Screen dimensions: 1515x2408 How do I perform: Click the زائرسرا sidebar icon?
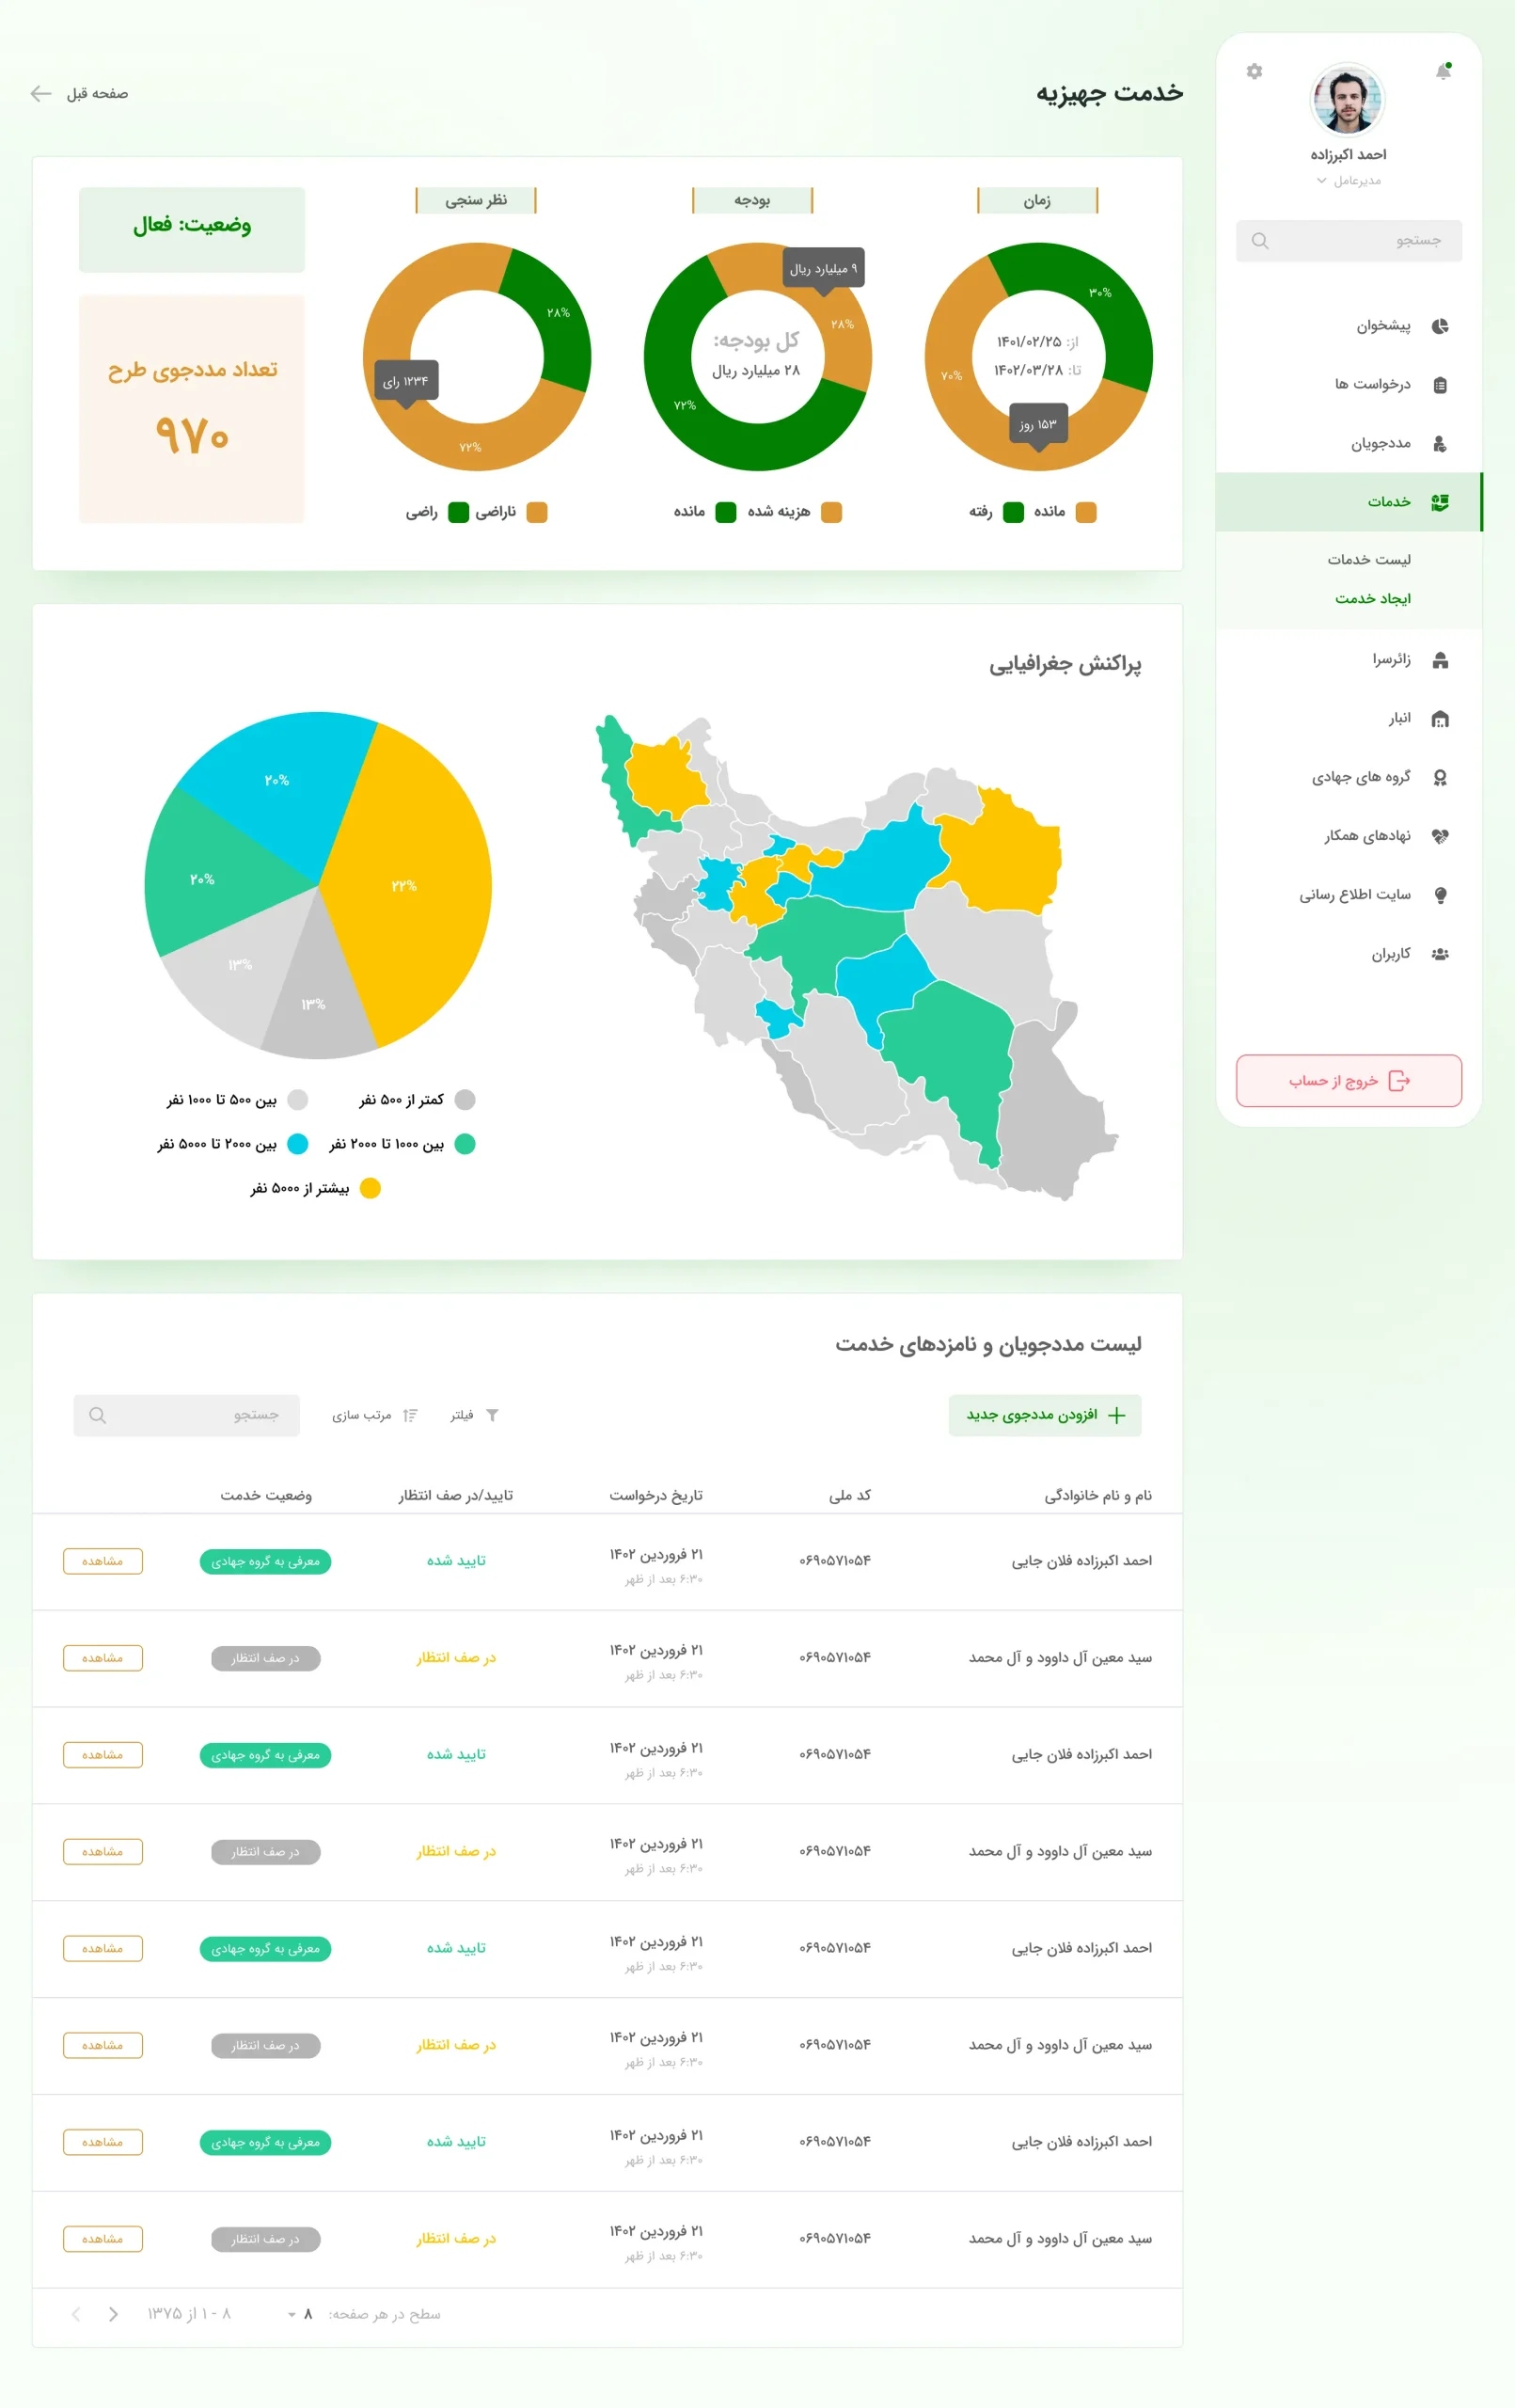click(1439, 660)
